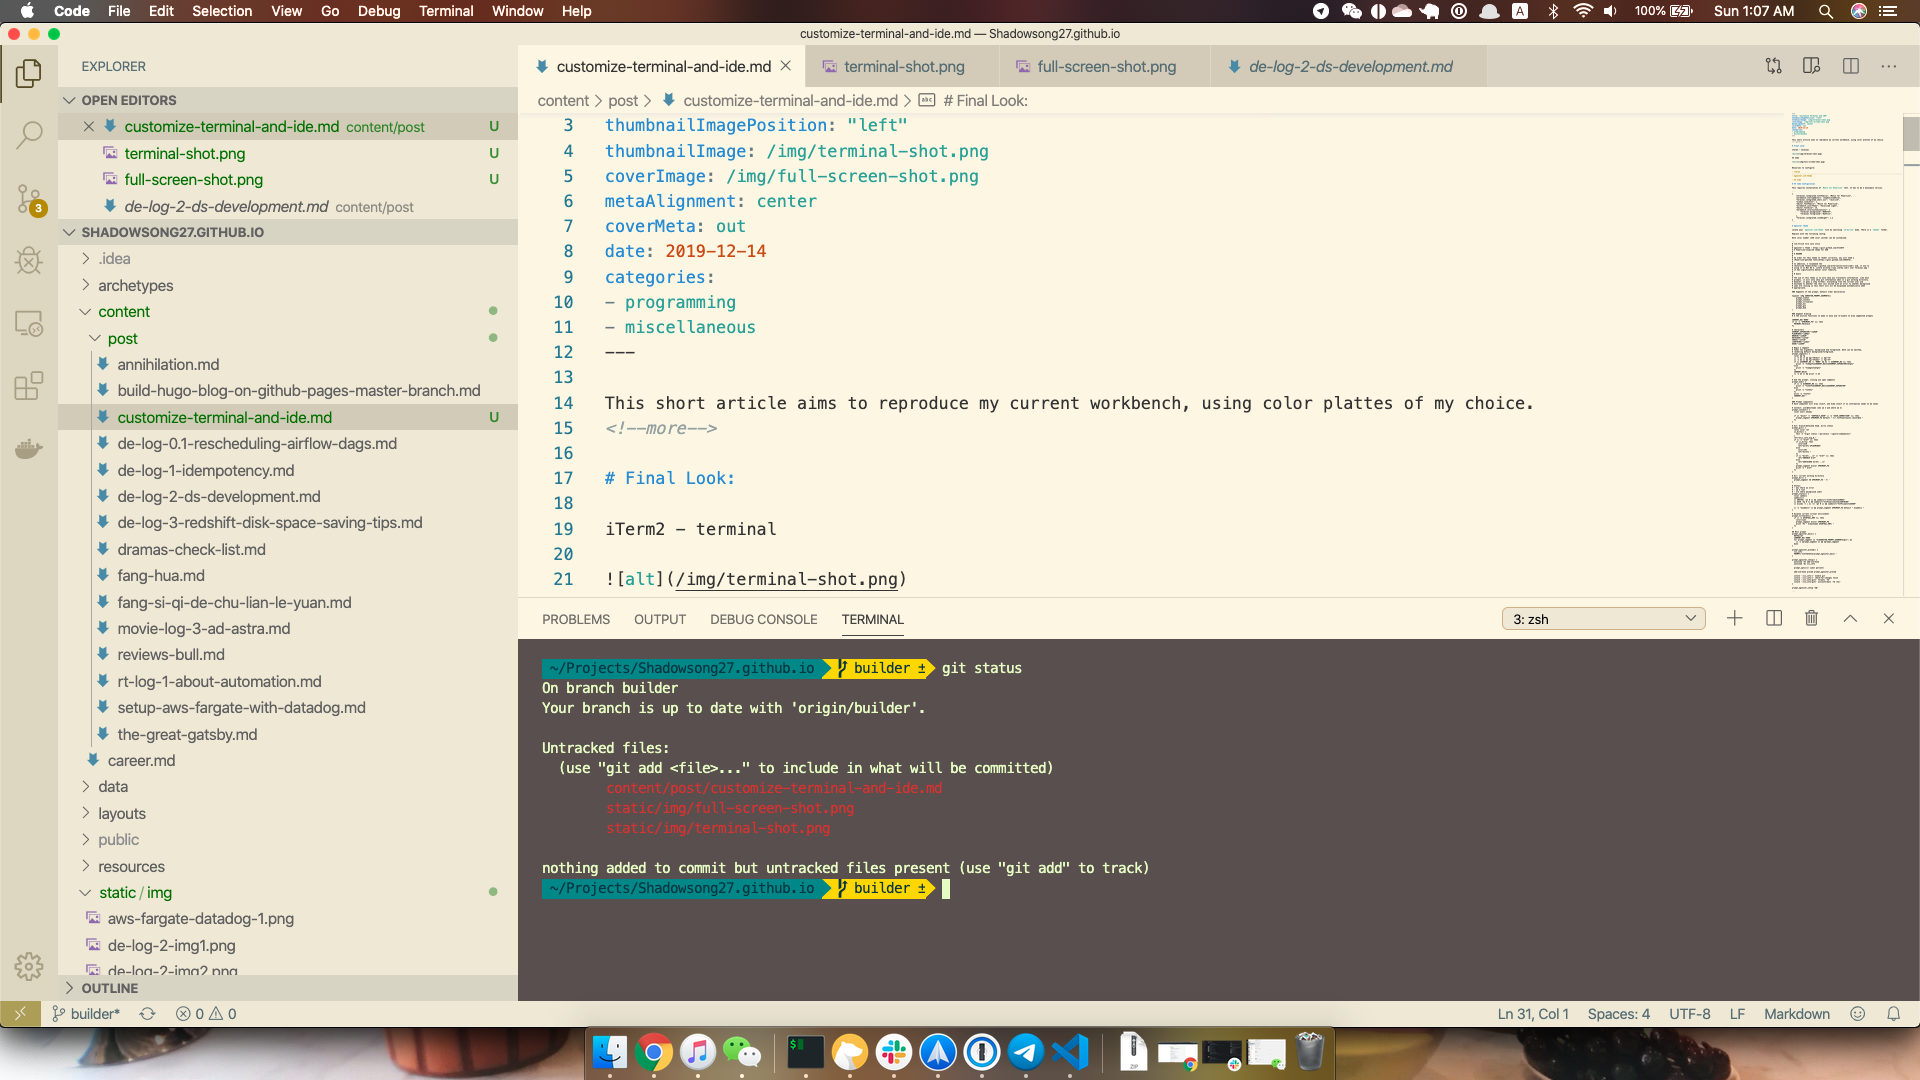Open the Docker view whale icon
Screen dimensions: 1920x1080
29,448
